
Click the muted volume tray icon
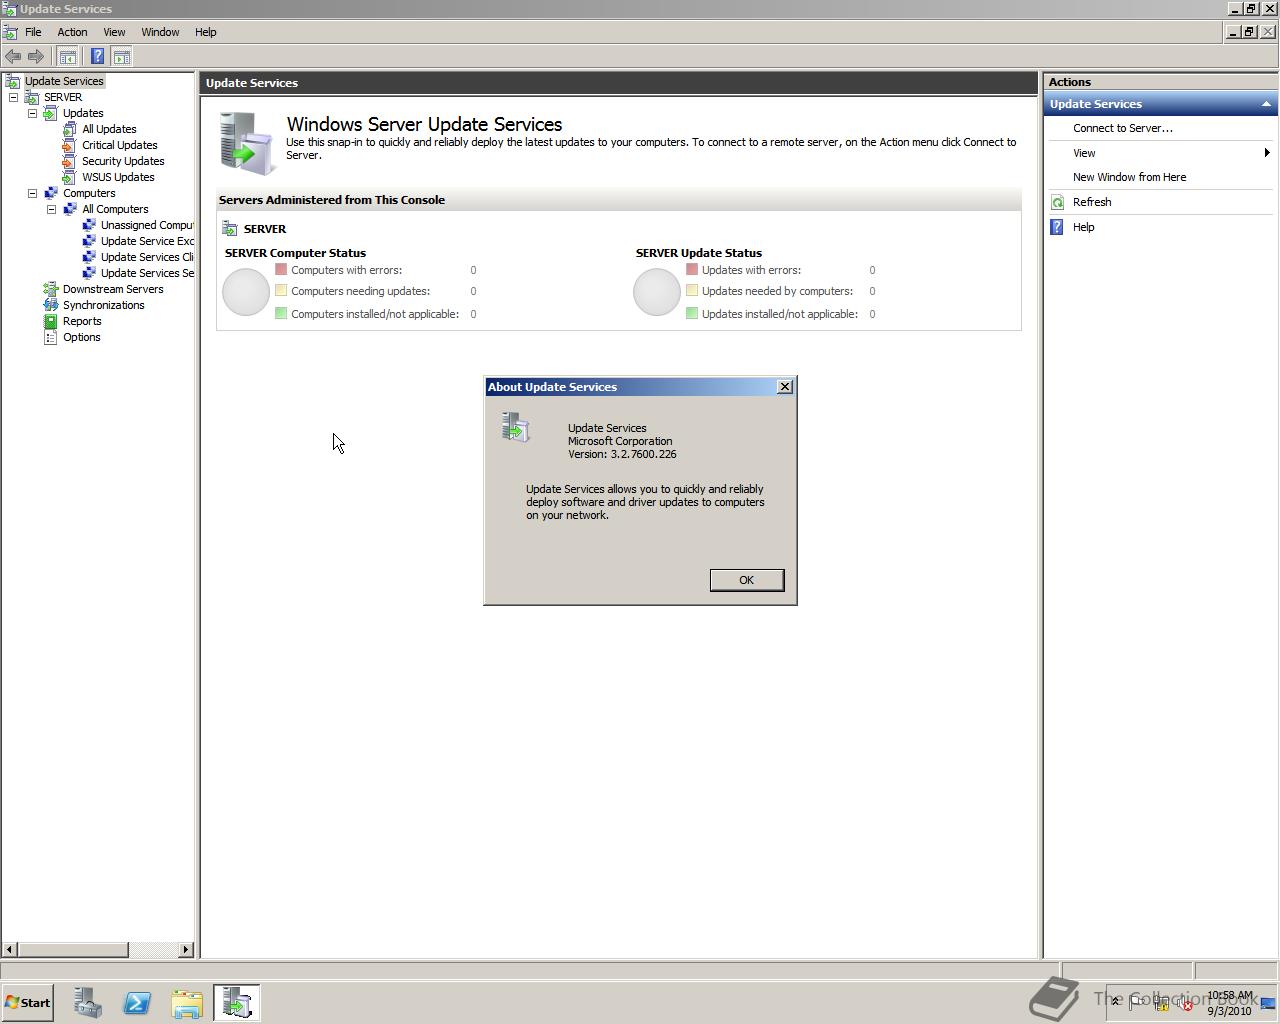(x=1185, y=1004)
